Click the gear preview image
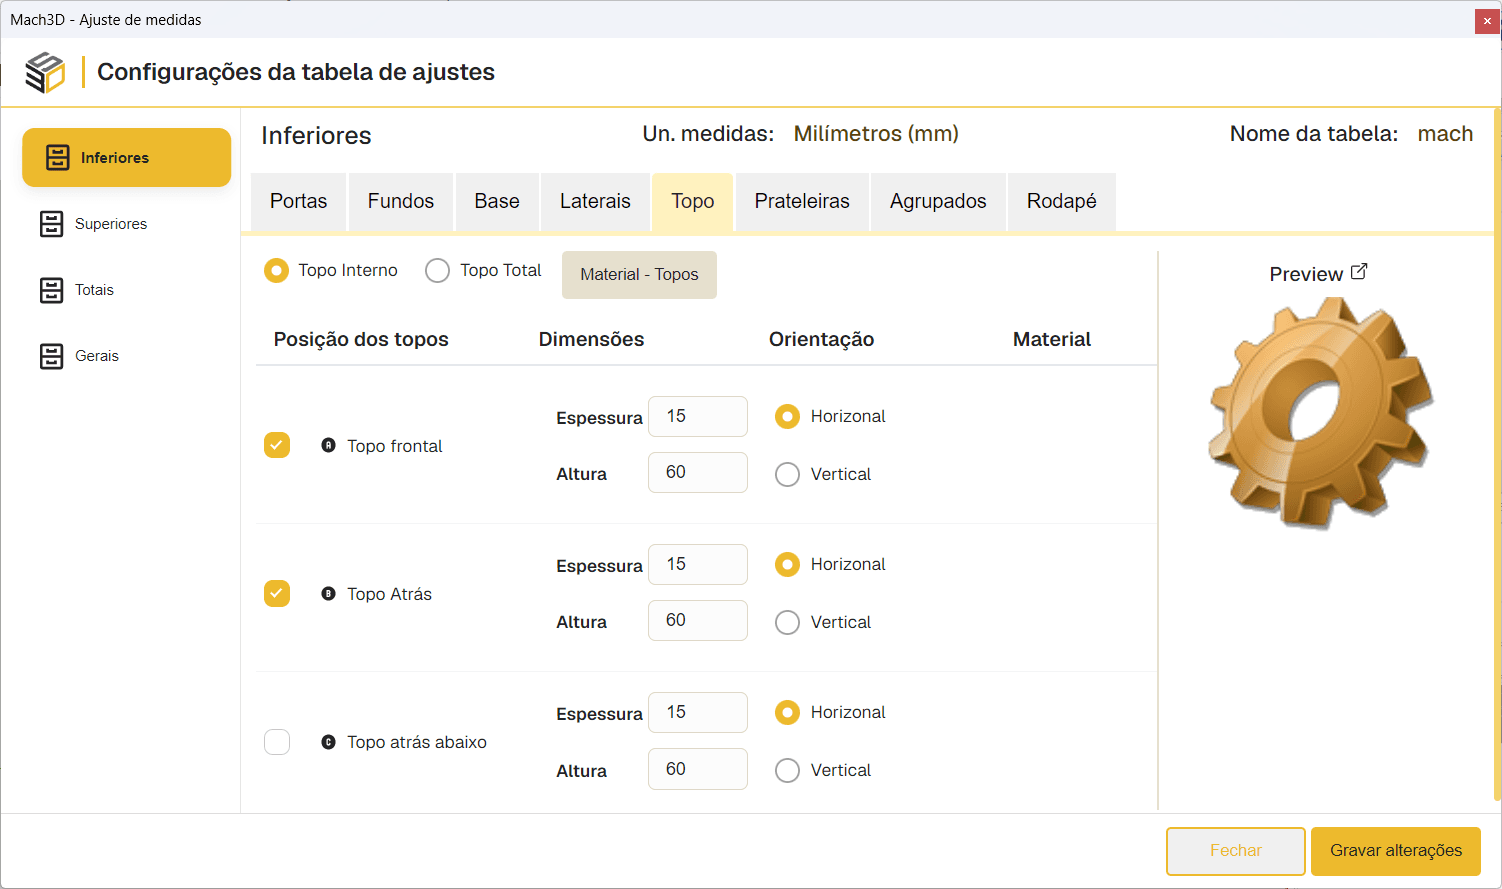1502x889 pixels. (x=1321, y=412)
